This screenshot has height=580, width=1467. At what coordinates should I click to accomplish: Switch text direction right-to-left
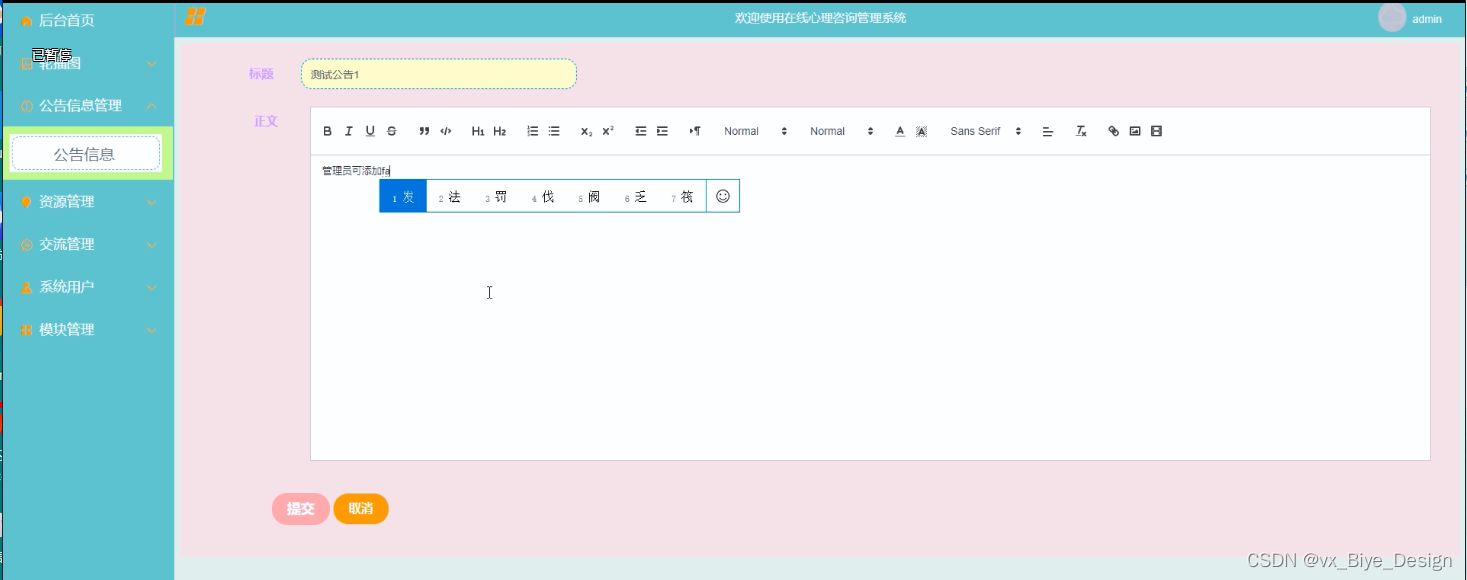pyautogui.click(x=695, y=131)
